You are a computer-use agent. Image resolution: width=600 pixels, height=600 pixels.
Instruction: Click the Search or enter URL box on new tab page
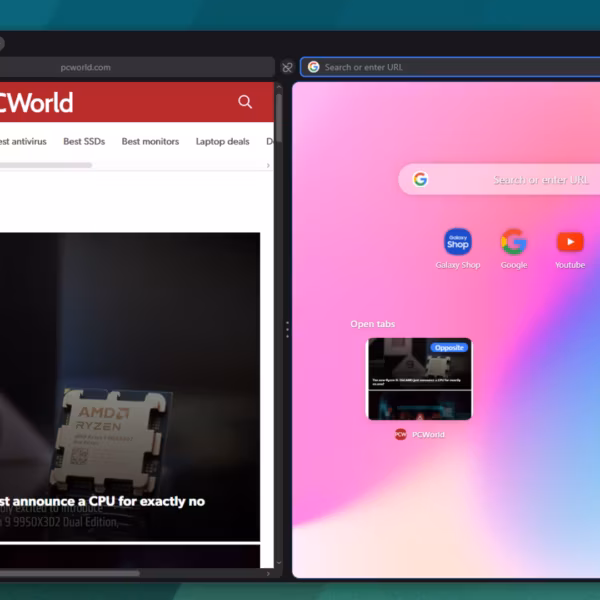click(499, 179)
